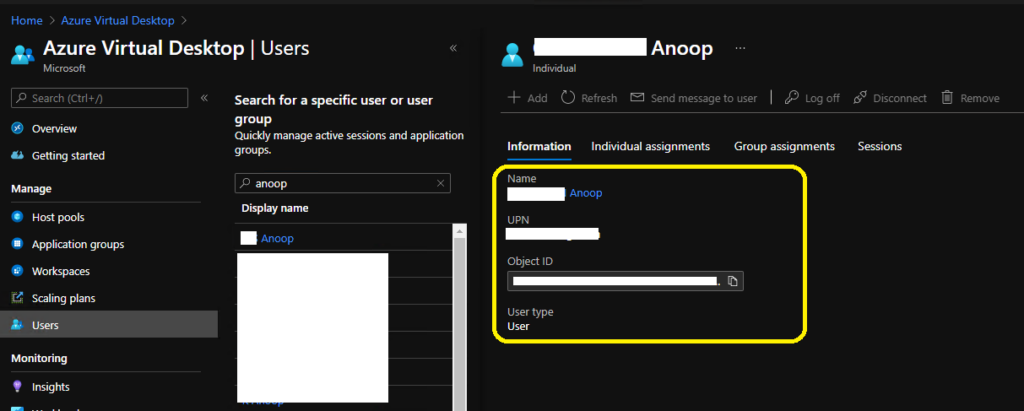Screen dimensions: 1024x411
Task: Open the Overview menu item
Action: (x=54, y=129)
